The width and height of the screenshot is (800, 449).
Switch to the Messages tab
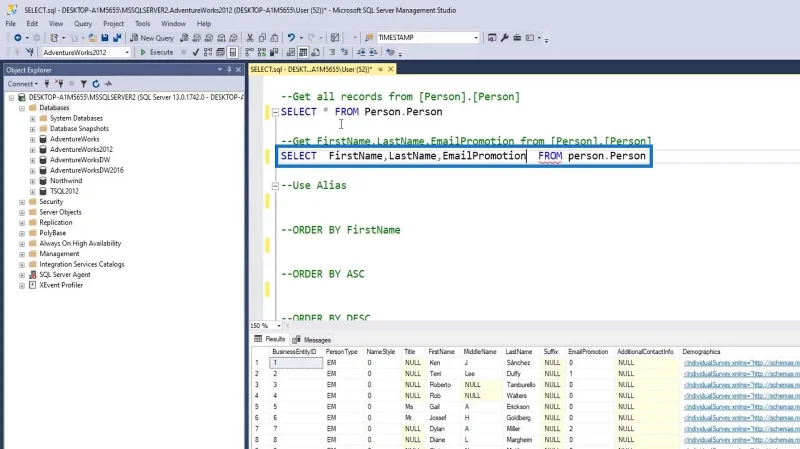(x=312, y=340)
